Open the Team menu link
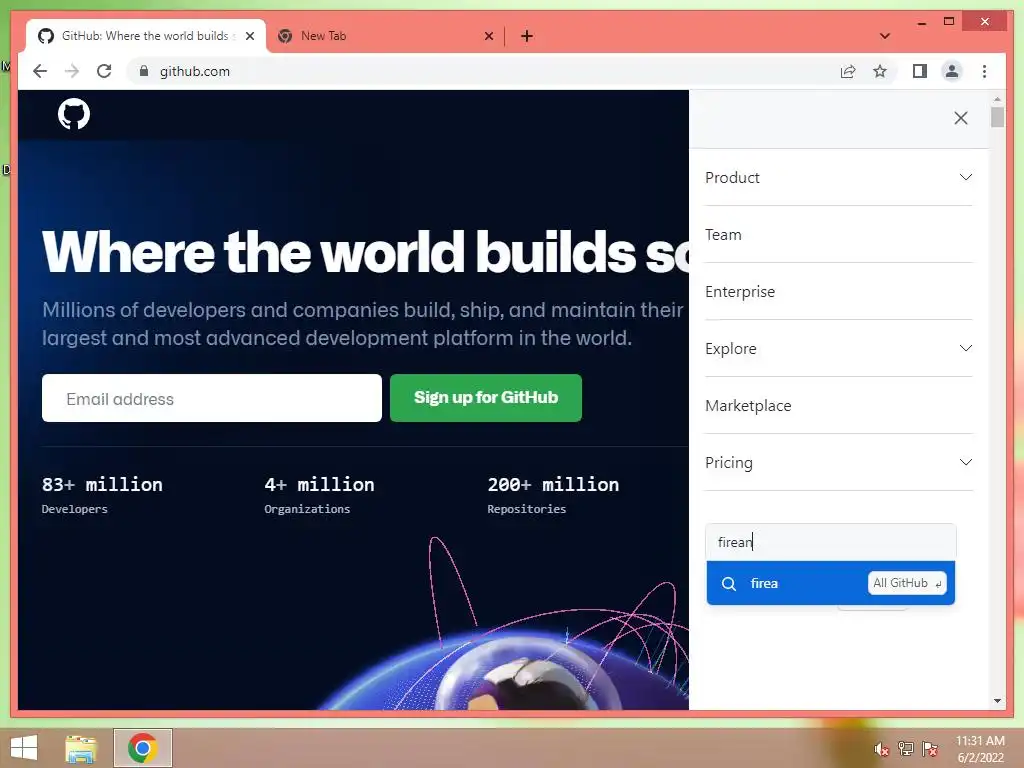 (x=723, y=234)
